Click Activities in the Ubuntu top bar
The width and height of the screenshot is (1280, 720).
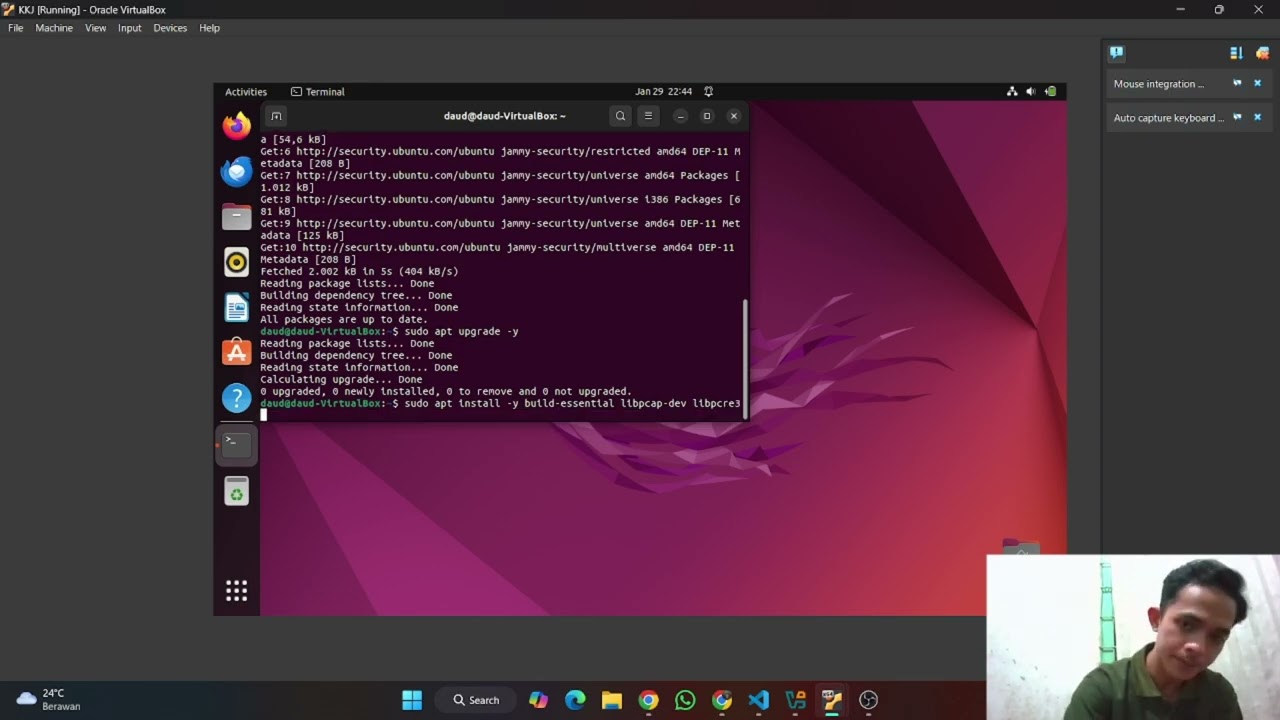pyautogui.click(x=246, y=91)
